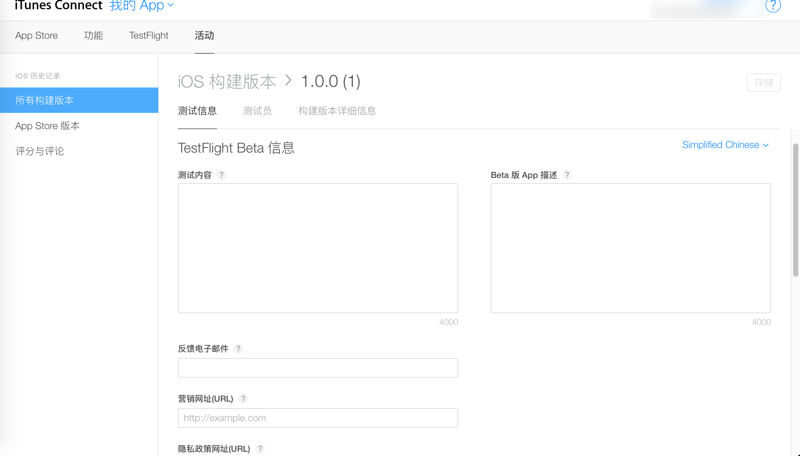The height and width of the screenshot is (456, 800).
Task: Click the help icon next to 隐私政策网址(URL)
Action: tap(260, 449)
